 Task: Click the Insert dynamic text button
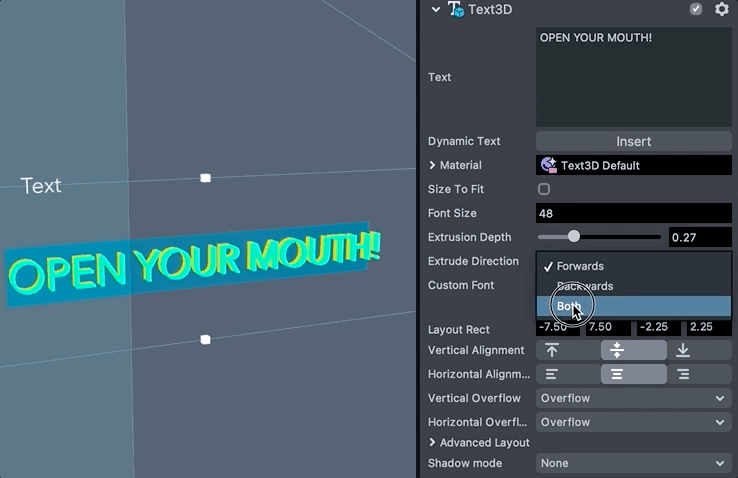[633, 141]
